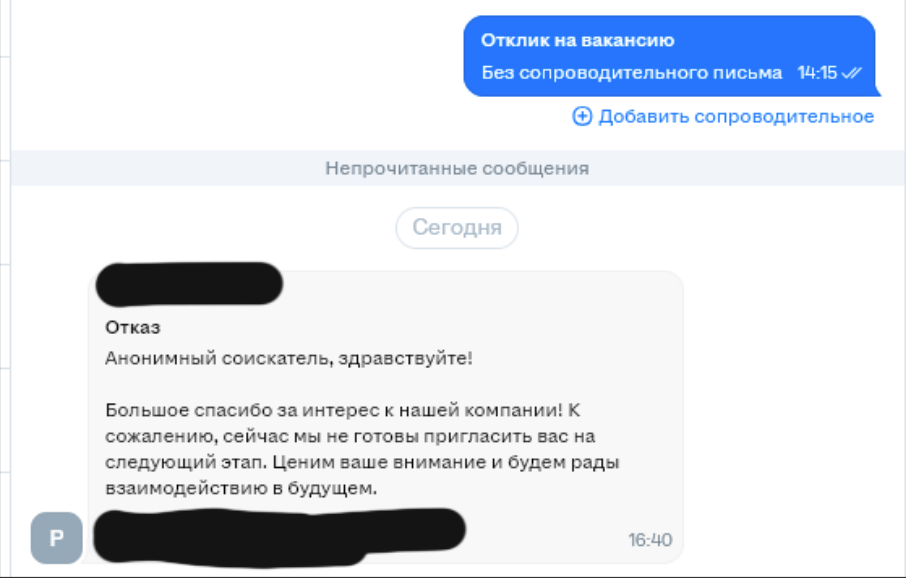Open the sender avatar with letter P
906x578 pixels.
[56, 537]
